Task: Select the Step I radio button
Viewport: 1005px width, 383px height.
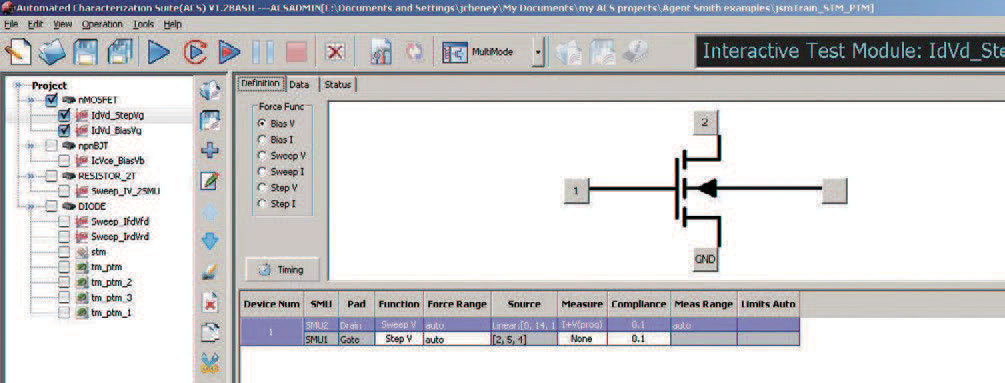Action: (262, 204)
